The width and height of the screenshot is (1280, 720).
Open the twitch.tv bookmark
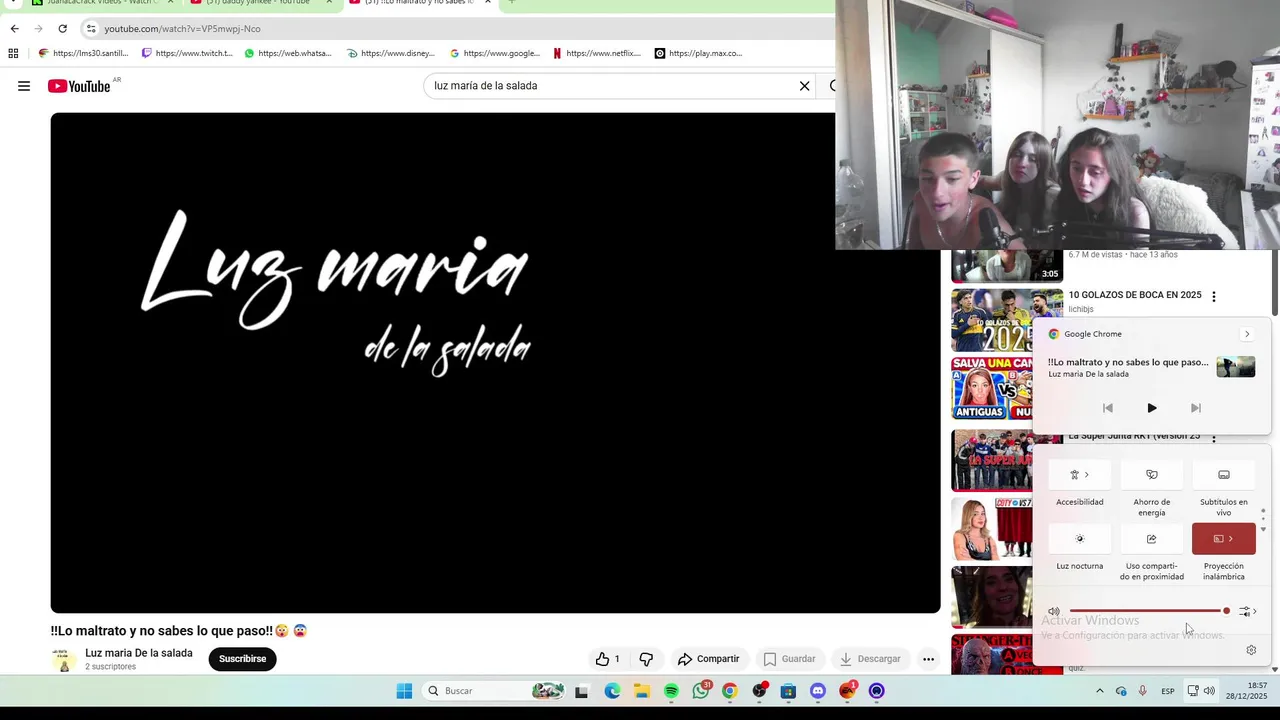click(x=187, y=53)
